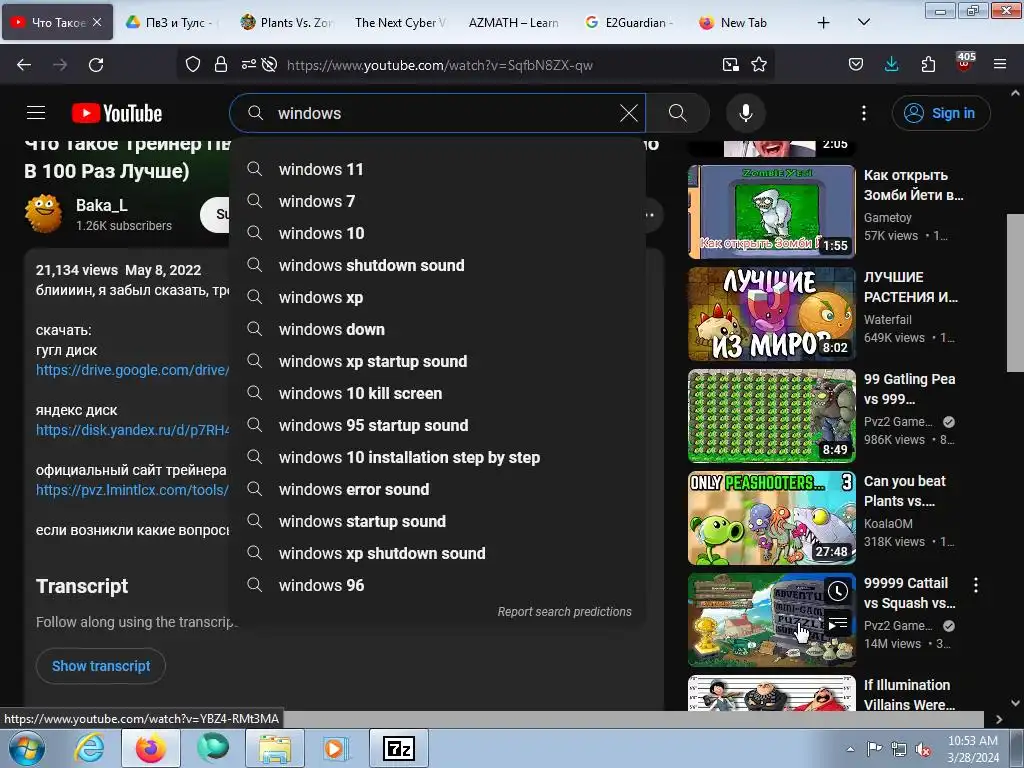The image size is (1024, 768).
Task: Open the pvz.lmintlcx.com tools link
Action: pos(132,490)
